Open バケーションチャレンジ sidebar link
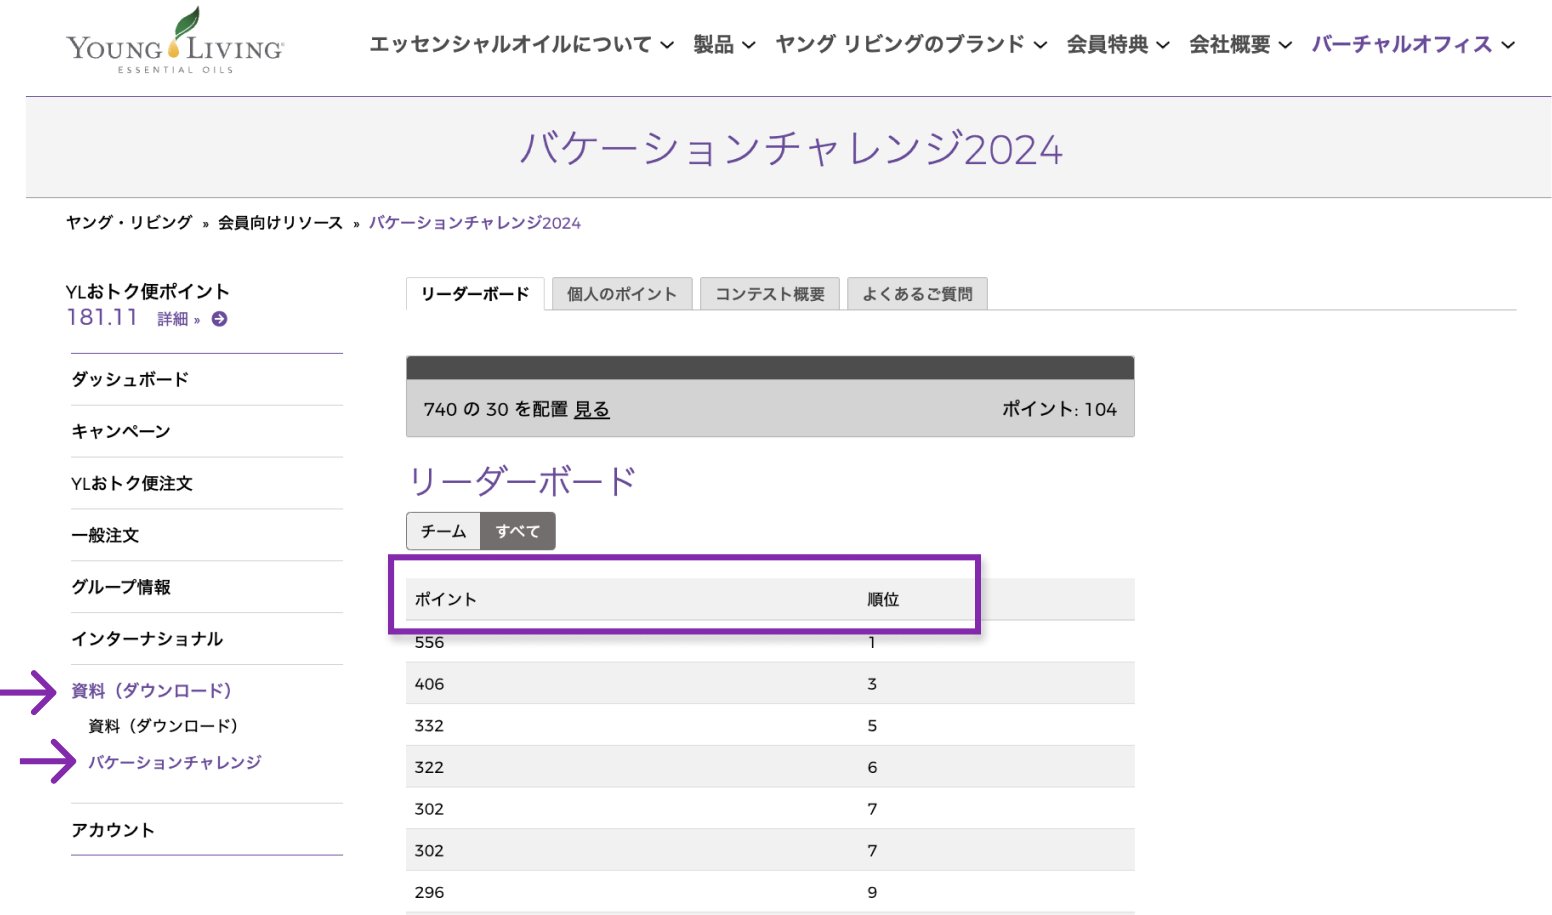This screenshot has height=915, width=1552. click(175, 762)
